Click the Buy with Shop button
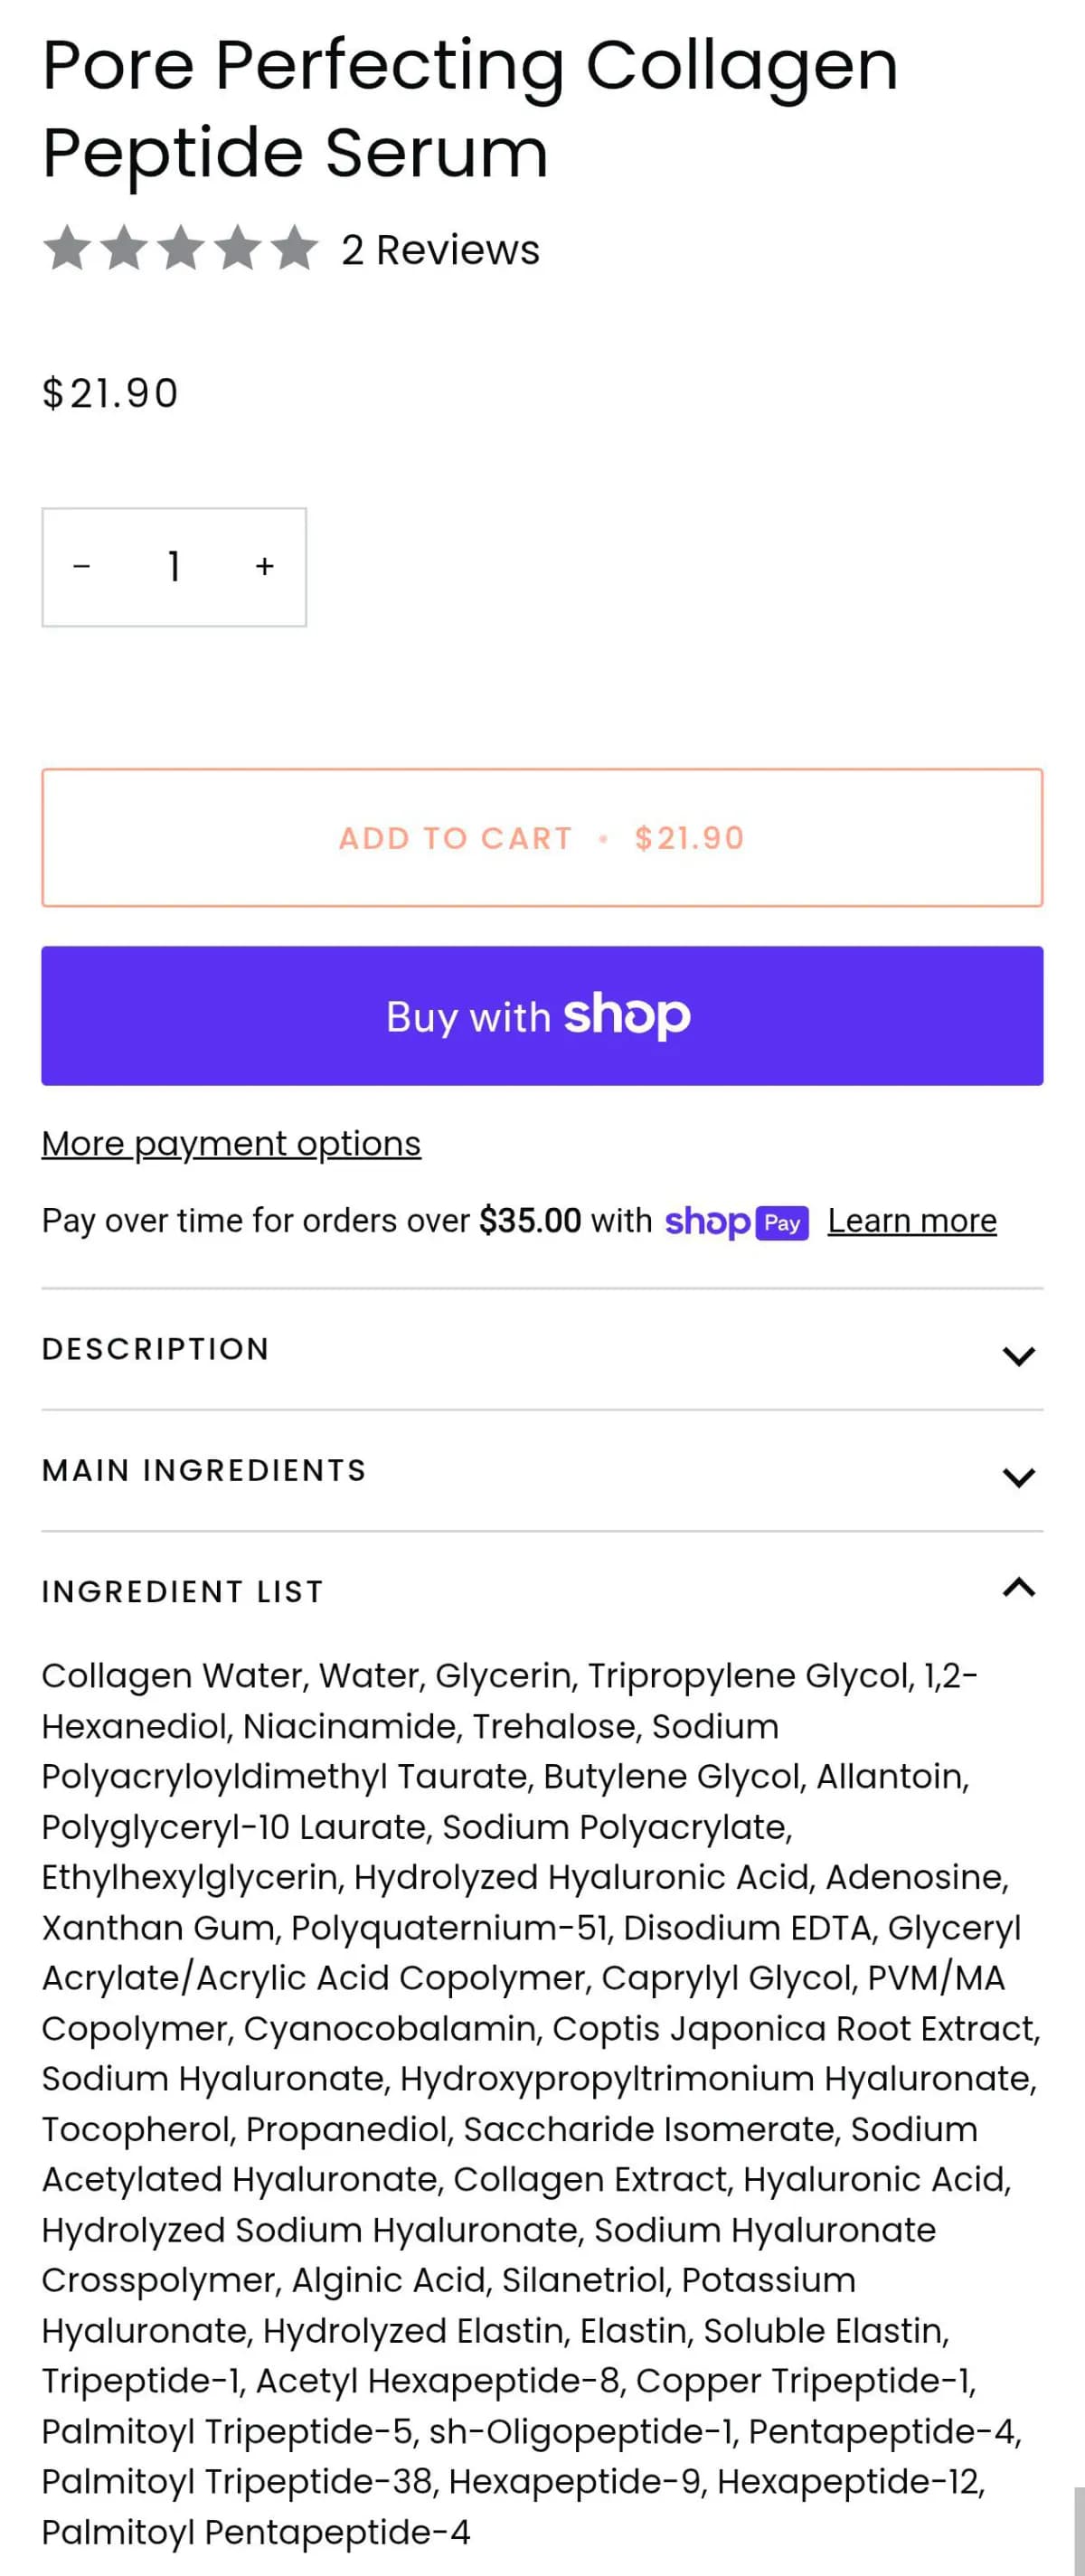The height and width of the screenshot is (2576, 1085). click(542, 1016)
